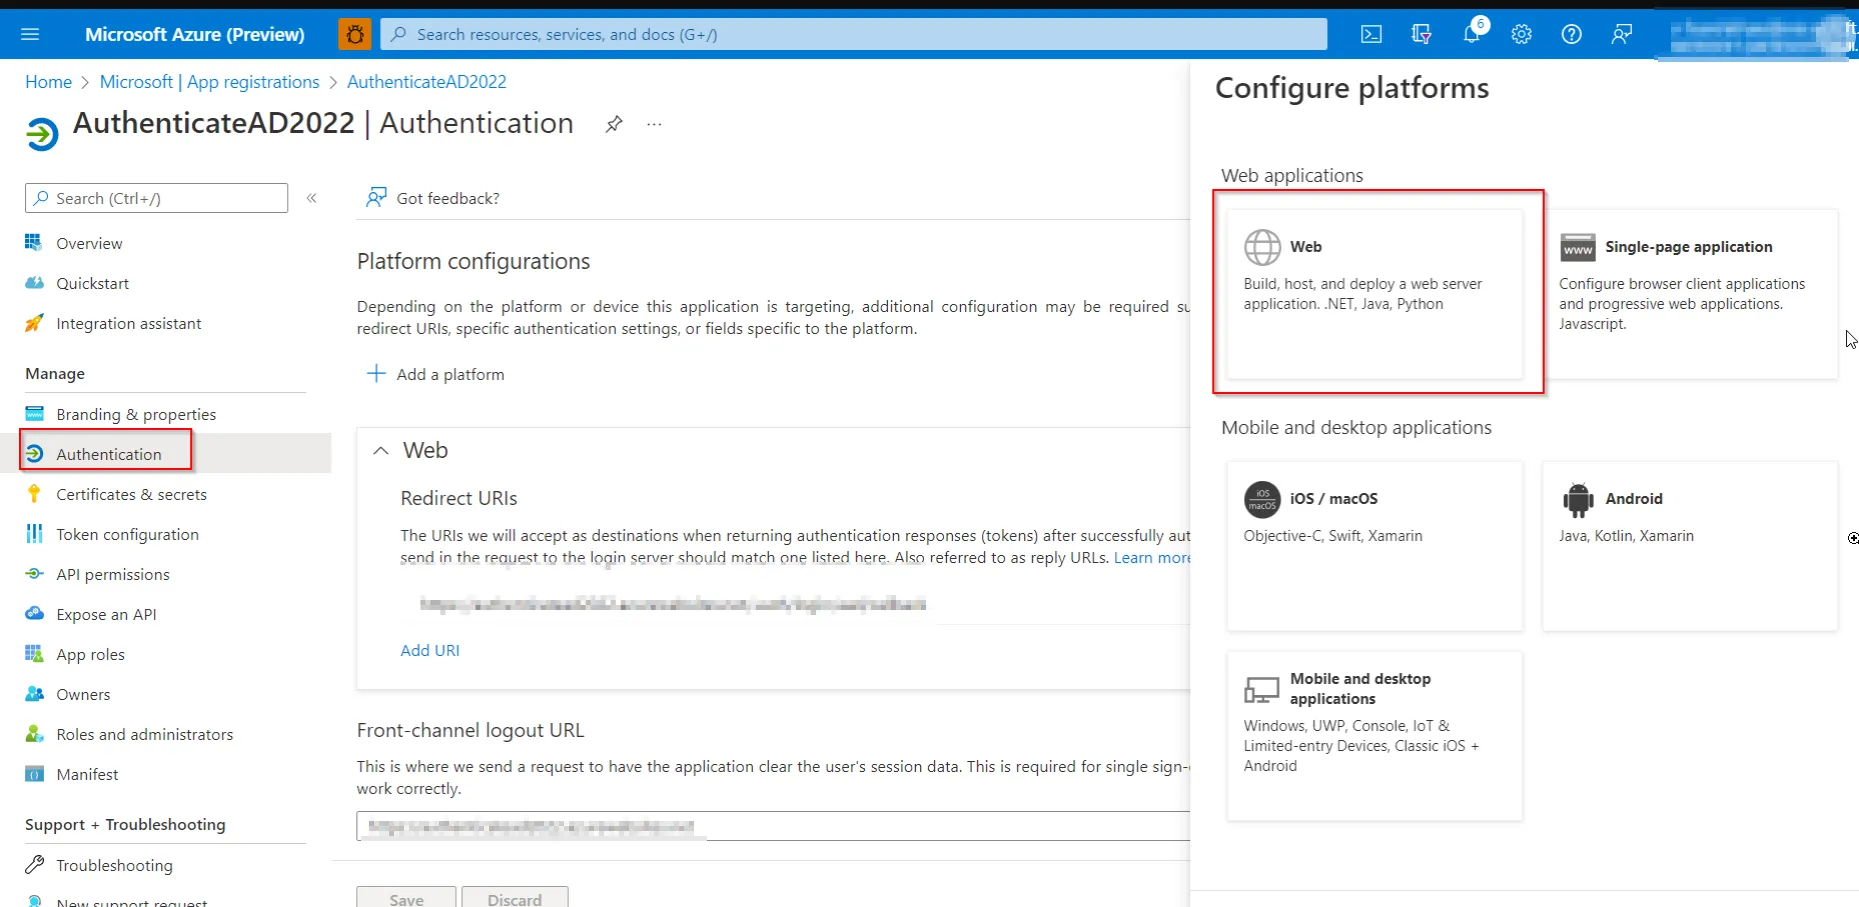Click the bug report icon
The image size is (1859, 907).
[x=354, y=34]
